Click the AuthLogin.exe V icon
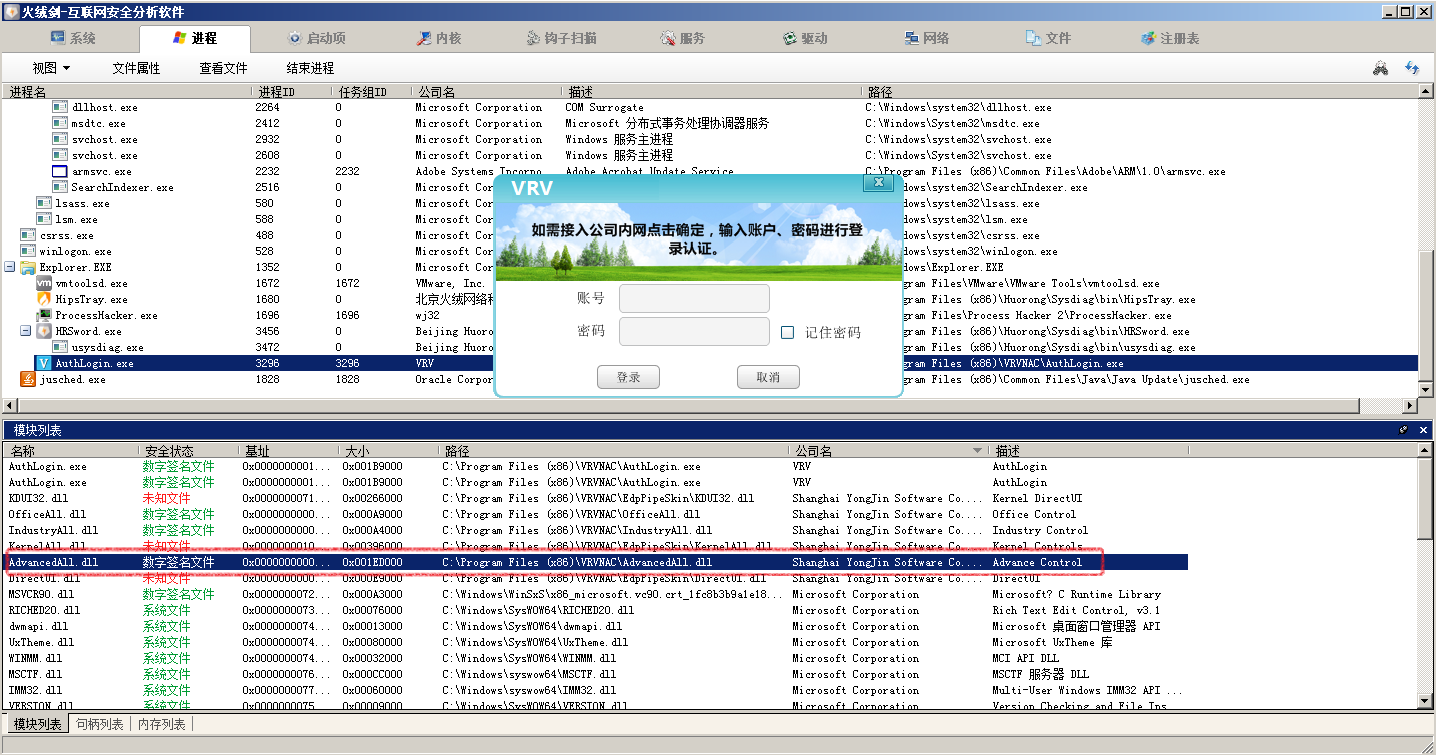Image resolution: width=1436 pixels, height=755 pixels. 44,363
